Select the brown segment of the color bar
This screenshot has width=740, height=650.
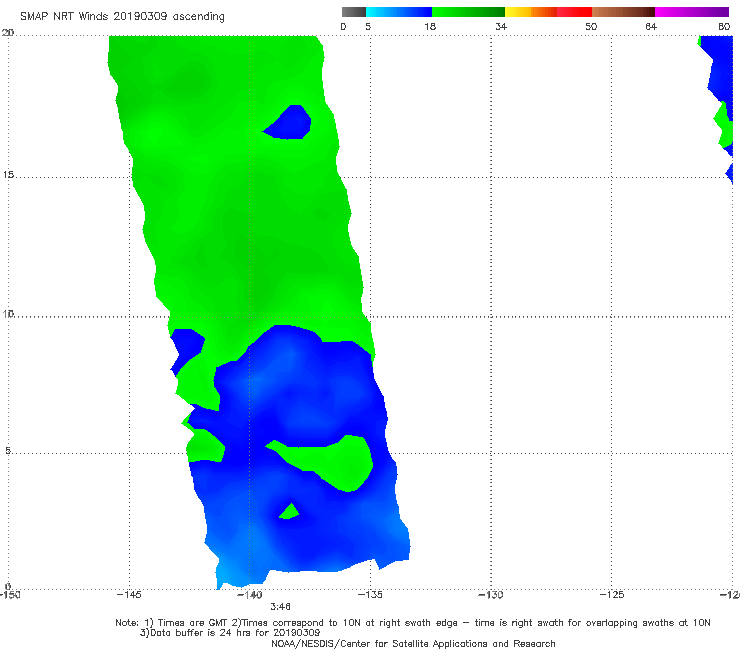point(623,12)
